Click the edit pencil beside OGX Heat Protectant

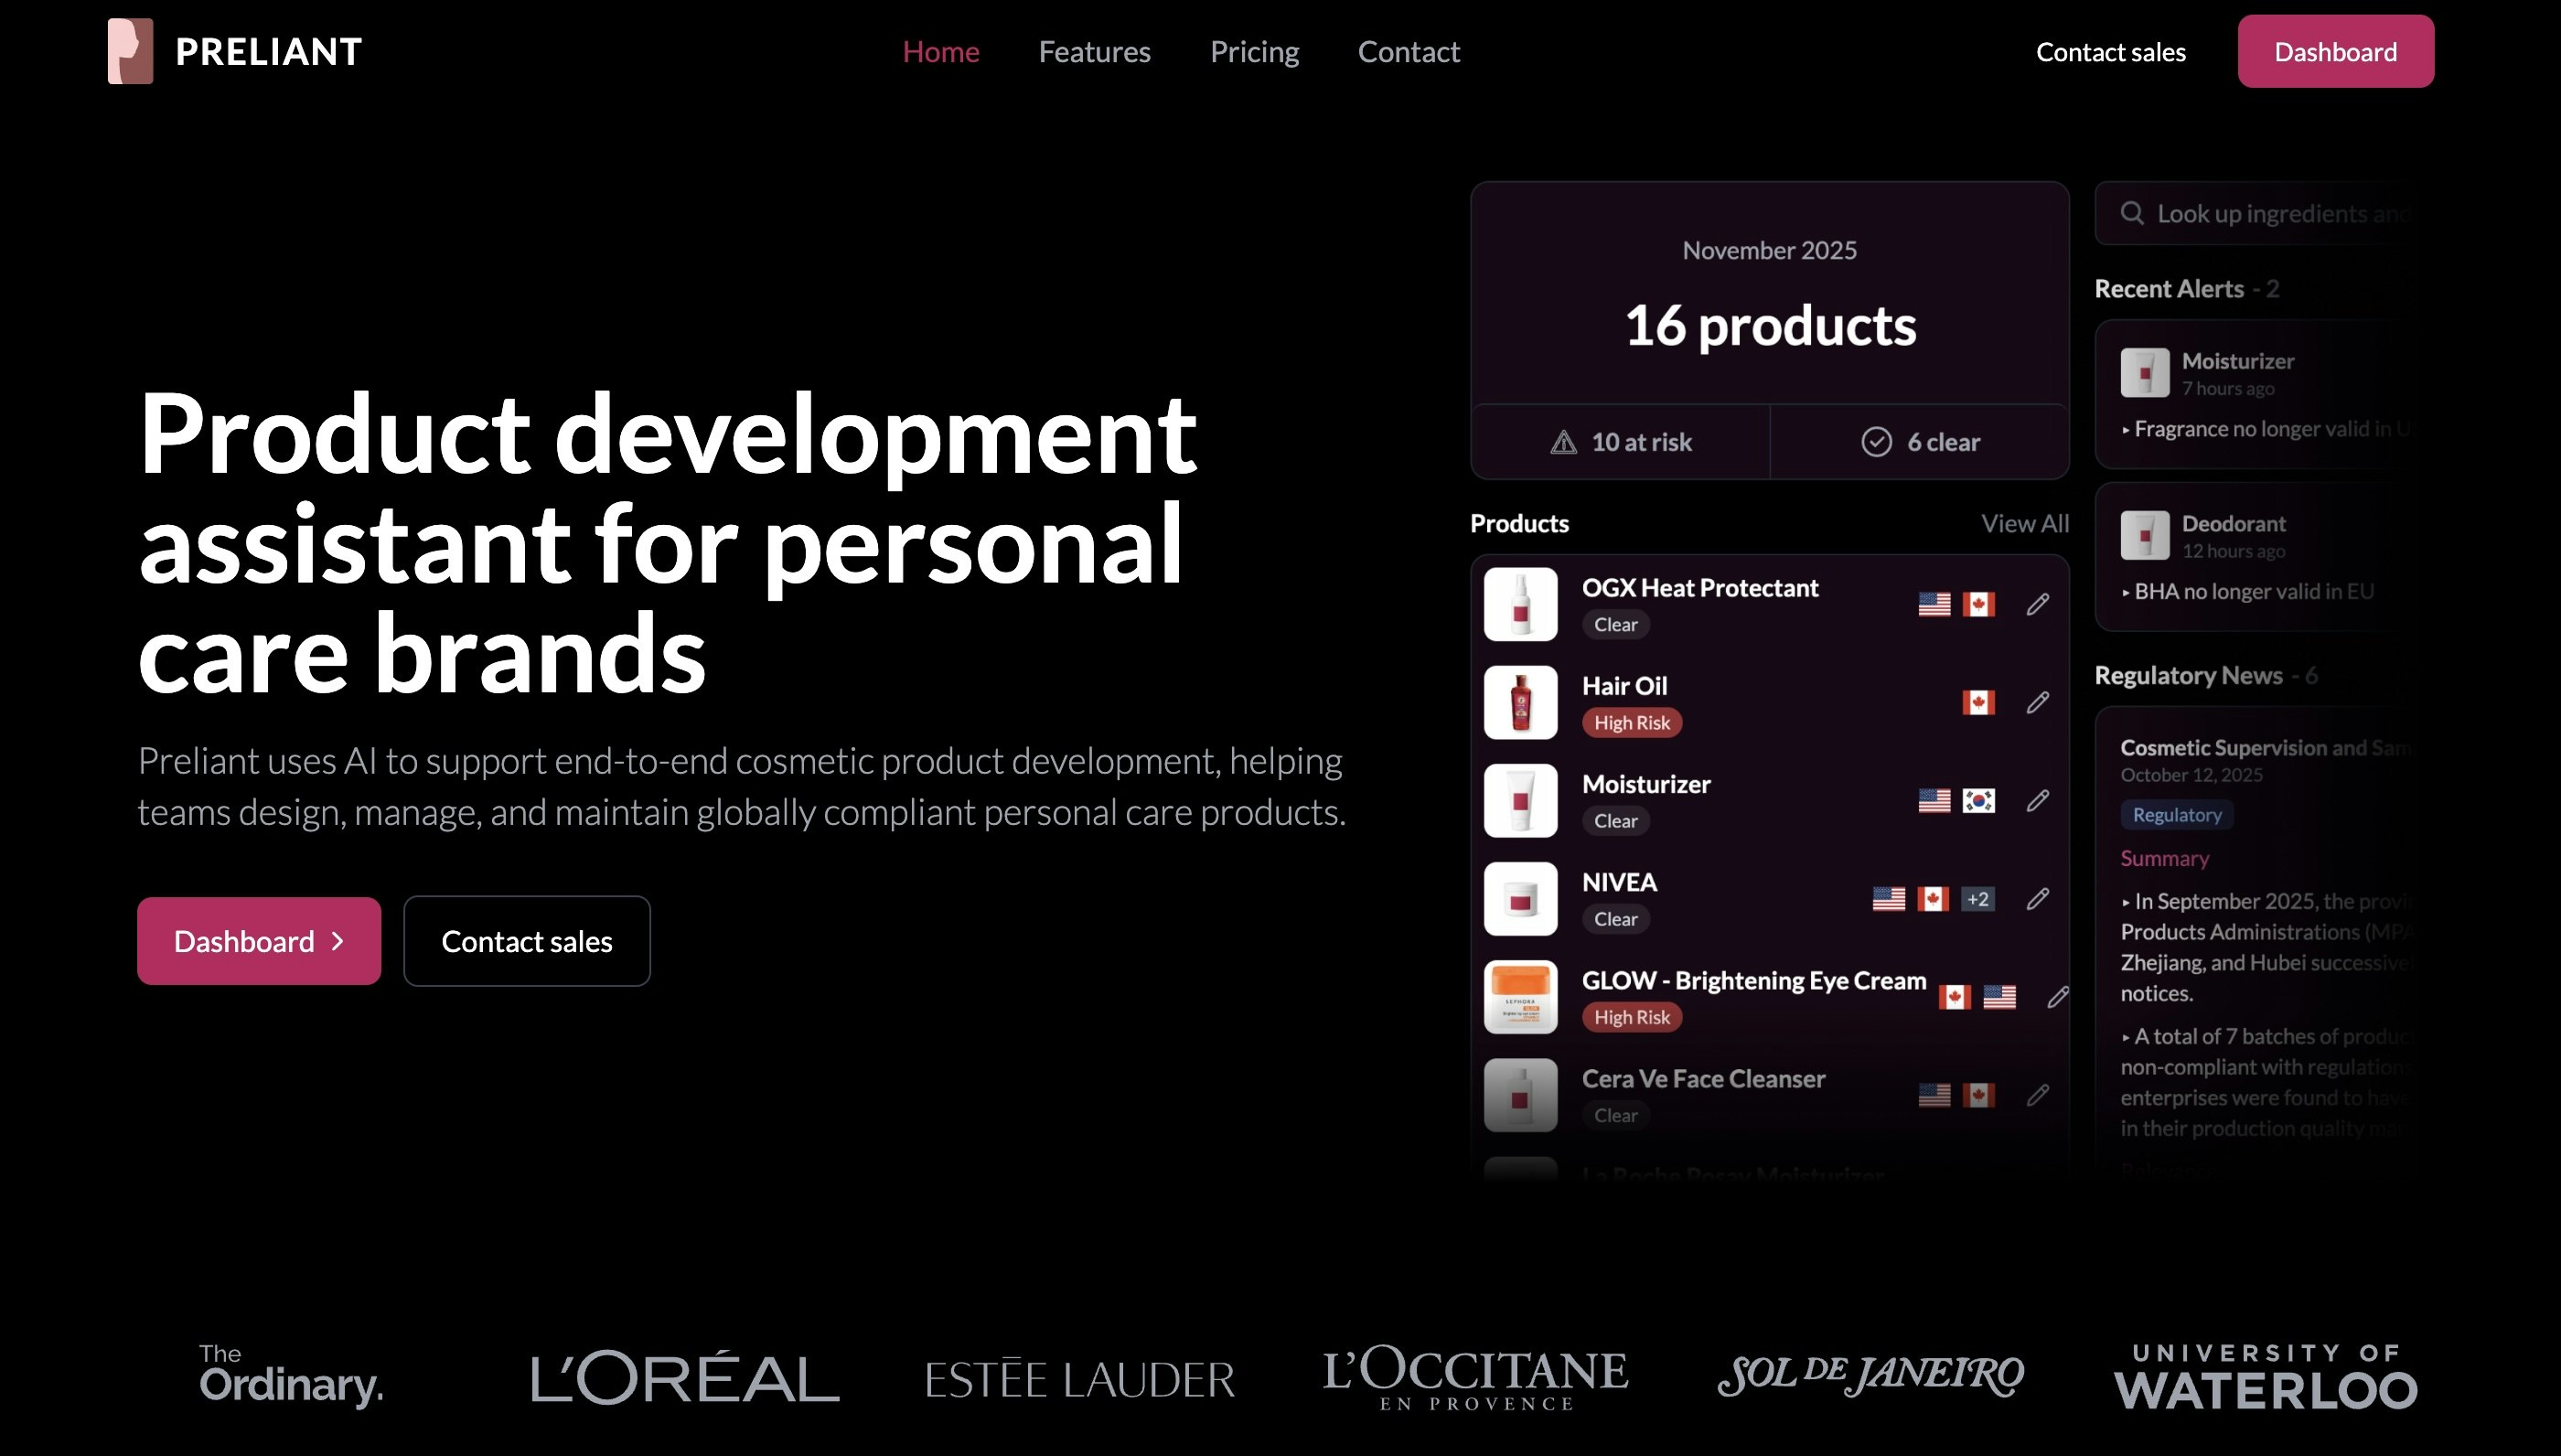(2038, 605)
